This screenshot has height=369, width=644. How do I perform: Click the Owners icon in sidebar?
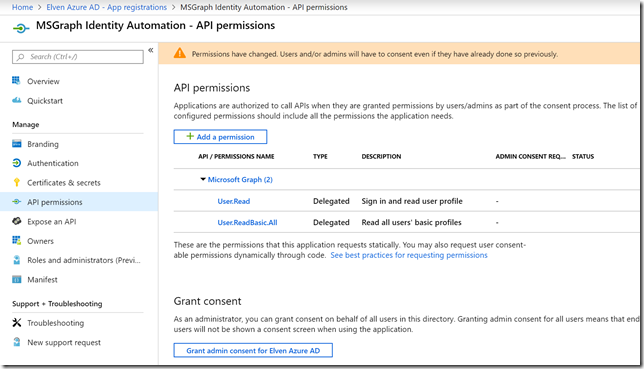(x=16, y=240)
